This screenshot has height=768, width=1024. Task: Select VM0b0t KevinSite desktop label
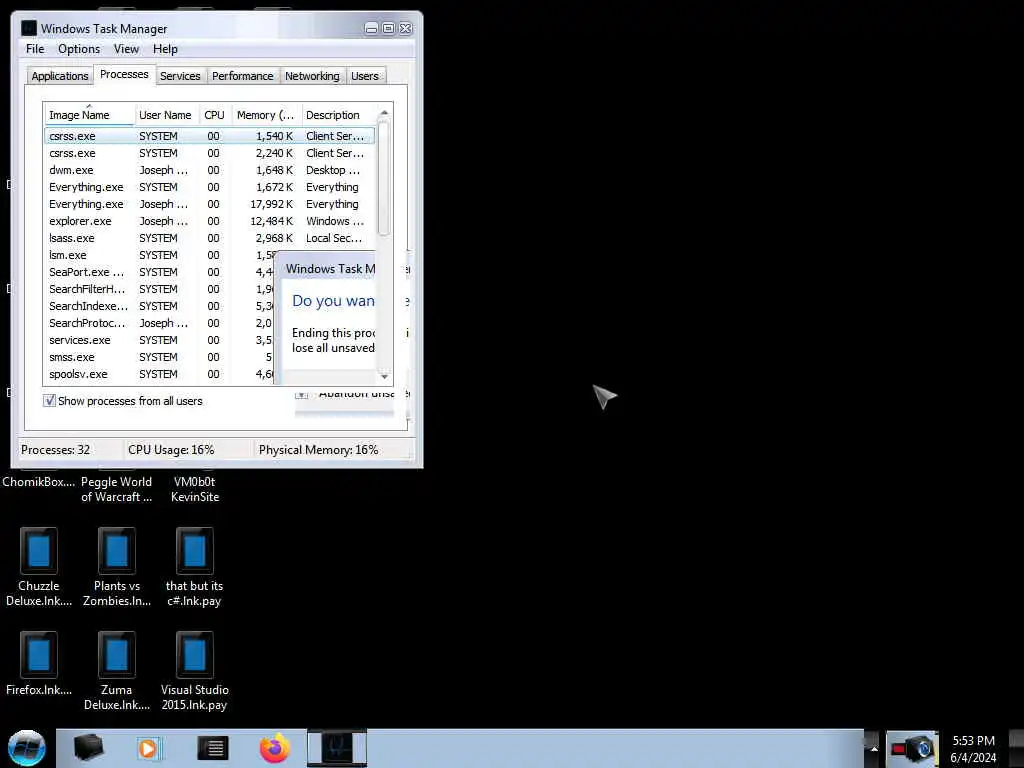195,489
